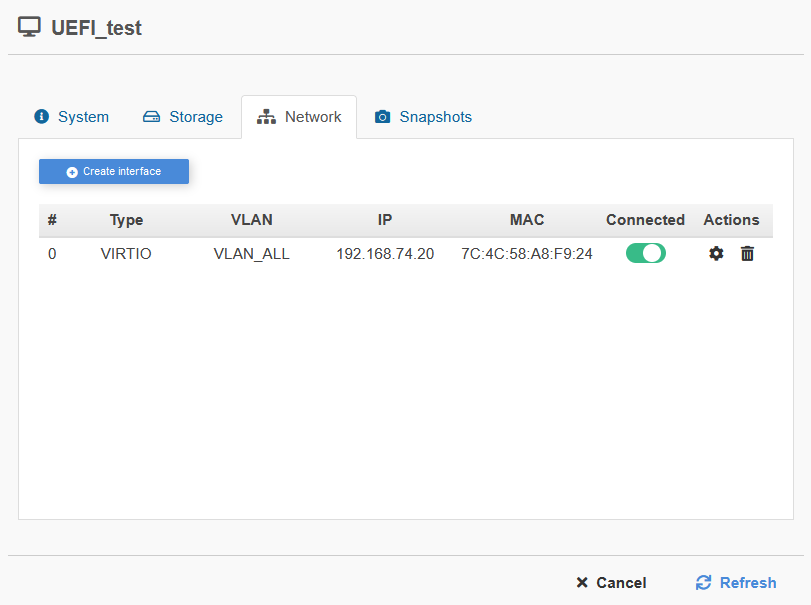Viewport: 811px width, 605px height.
Task: Open settings gear for interface 0
Action: click(716, 254)
